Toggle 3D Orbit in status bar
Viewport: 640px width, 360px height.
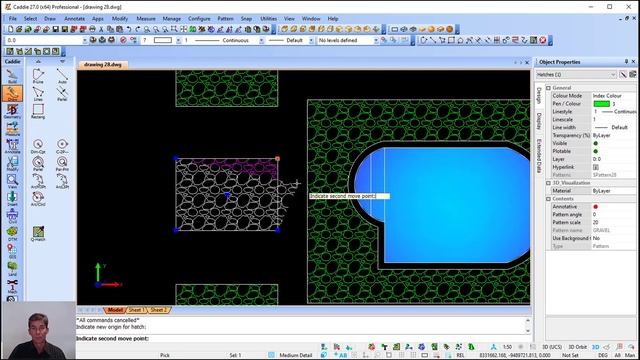[578, 347]
